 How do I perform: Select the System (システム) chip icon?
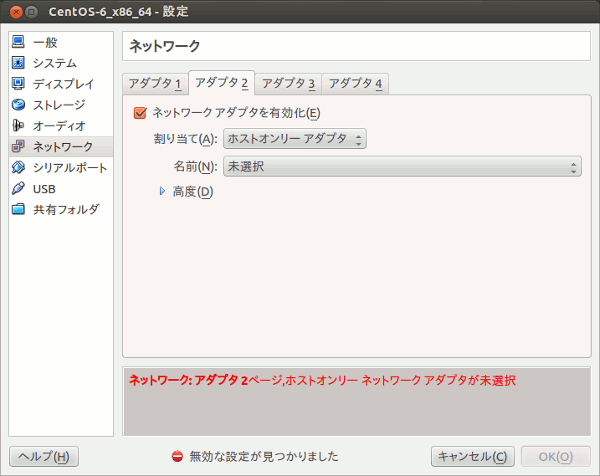tap(18, 63)
